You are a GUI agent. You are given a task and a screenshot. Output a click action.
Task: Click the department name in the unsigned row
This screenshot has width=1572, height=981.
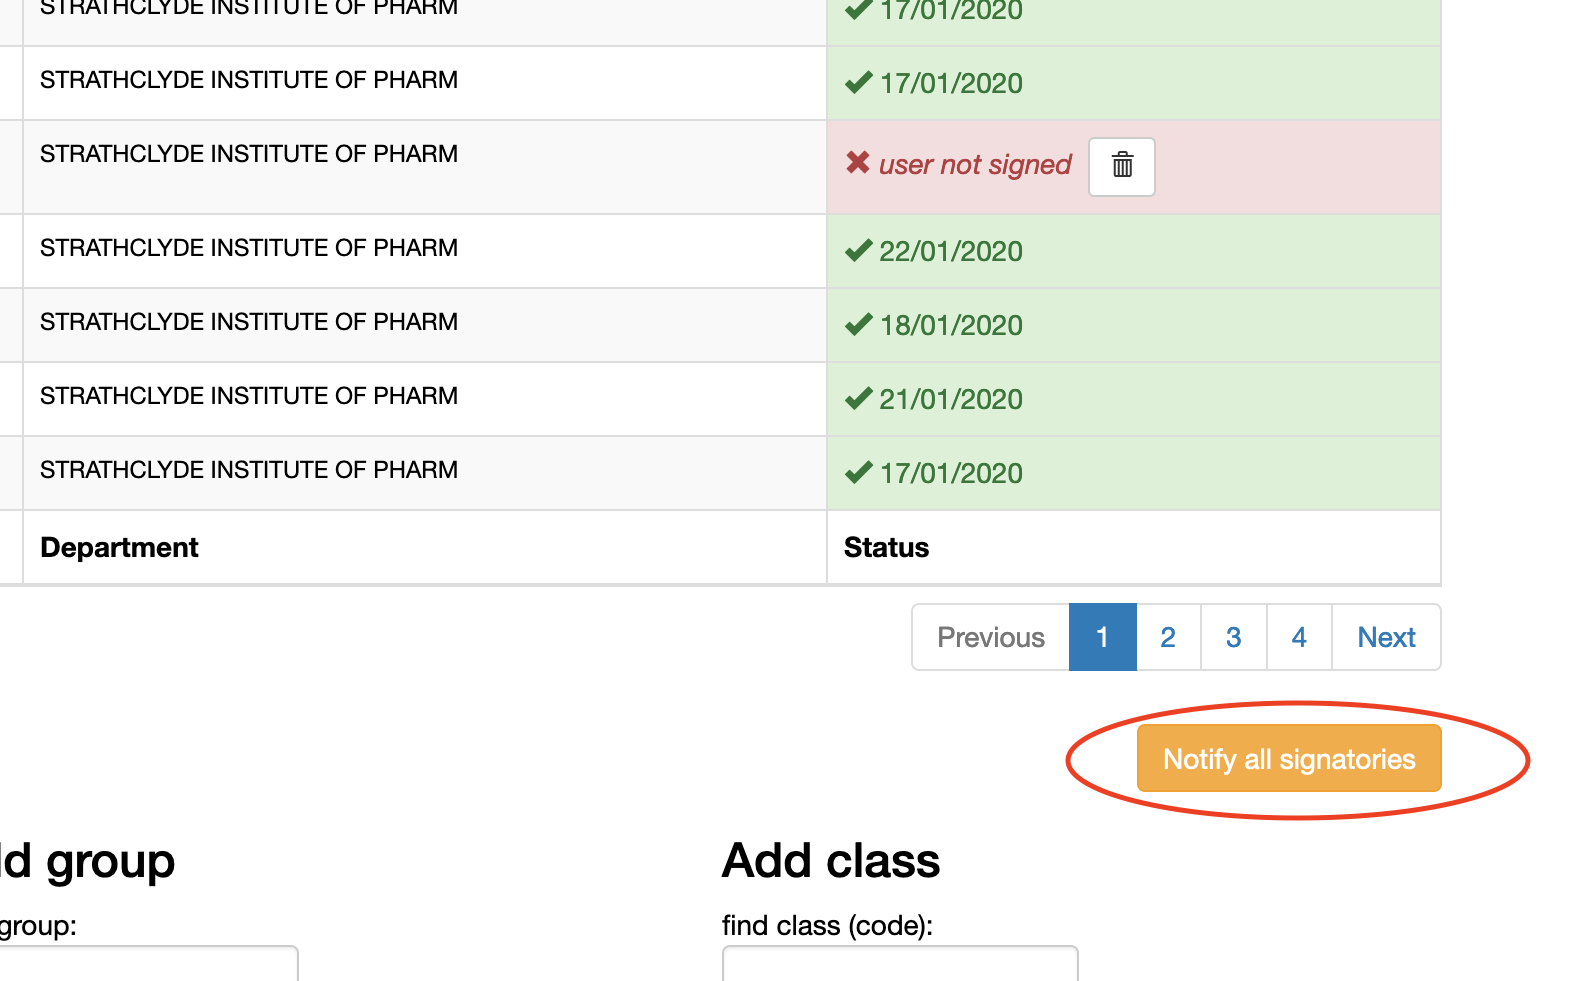click(249, 154)
